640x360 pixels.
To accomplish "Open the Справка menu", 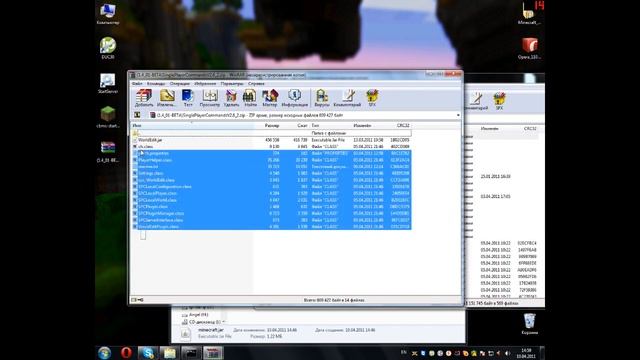I will coord(256,84).
